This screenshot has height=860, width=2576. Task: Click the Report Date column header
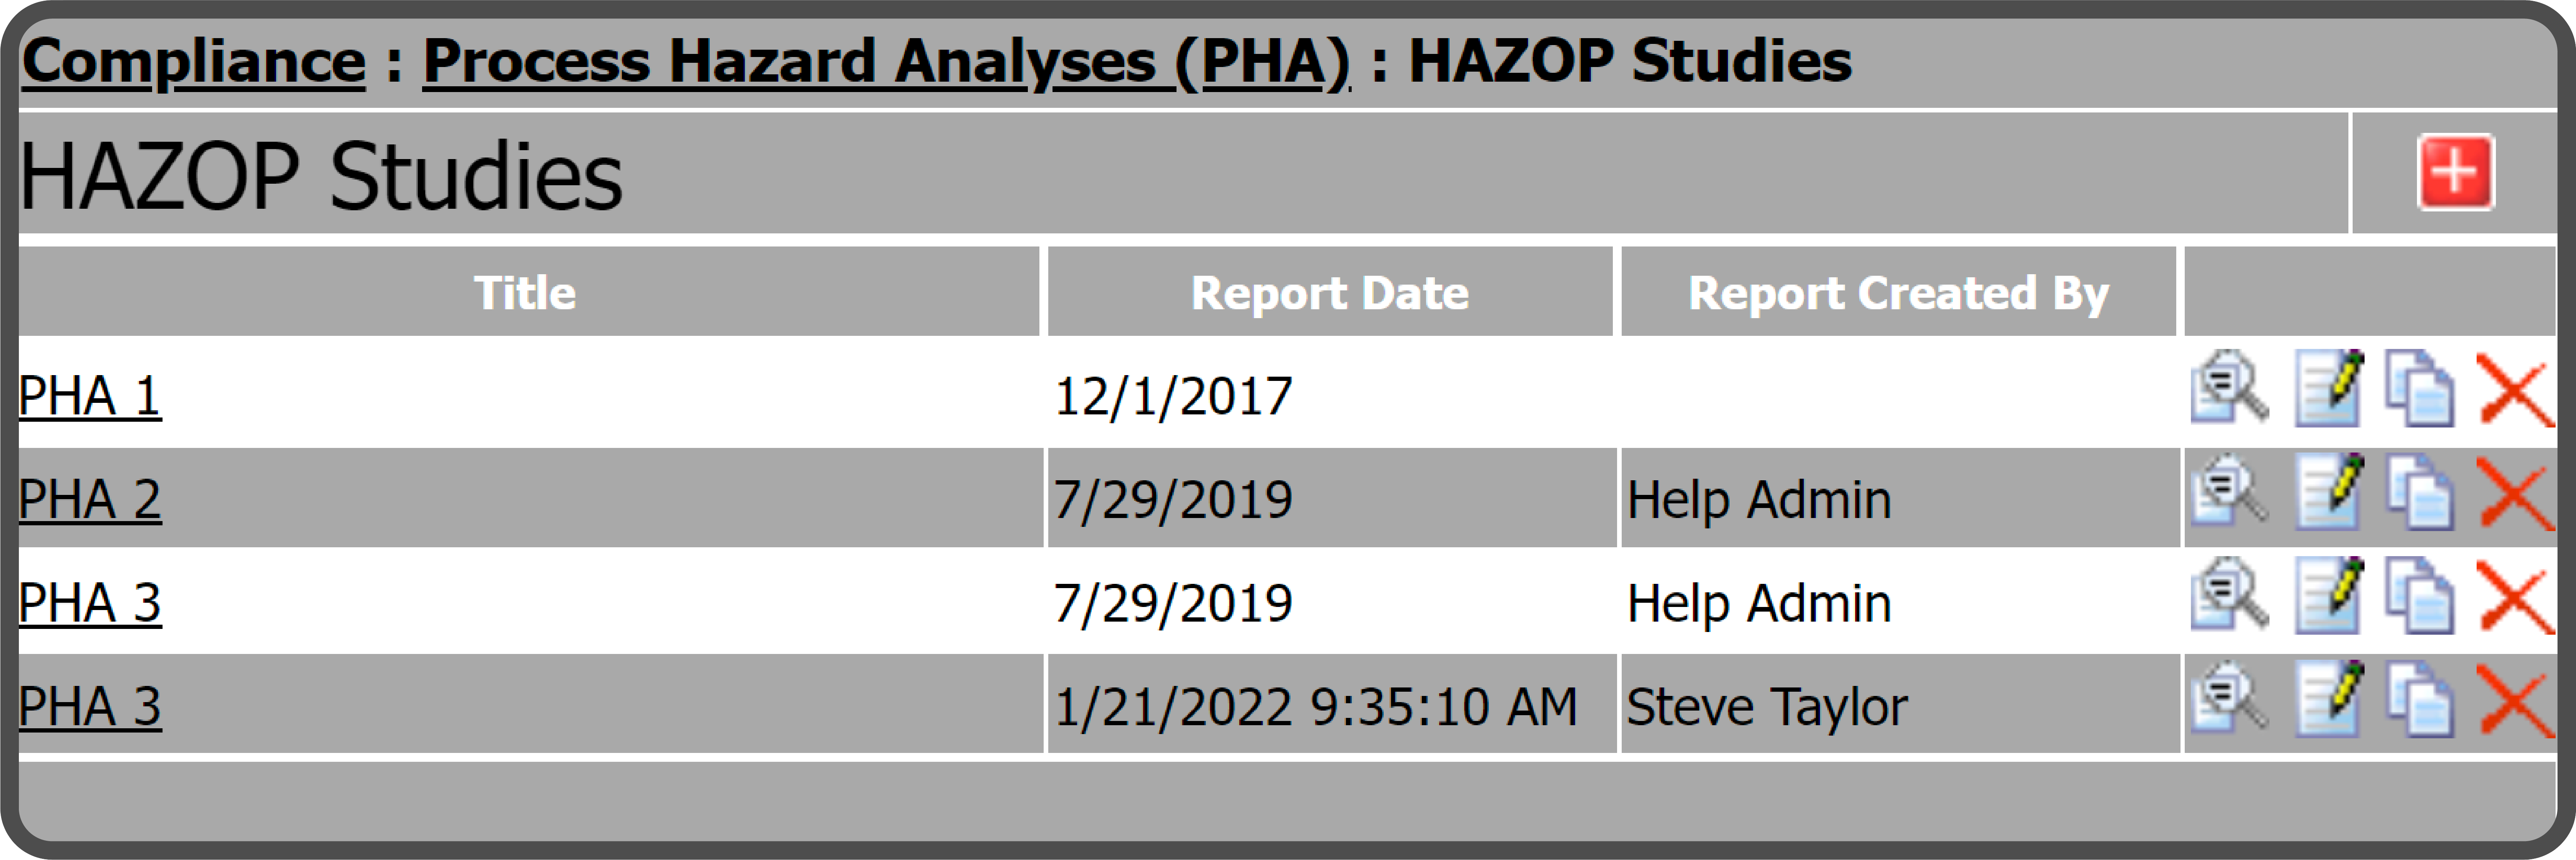coord(1329,292)
